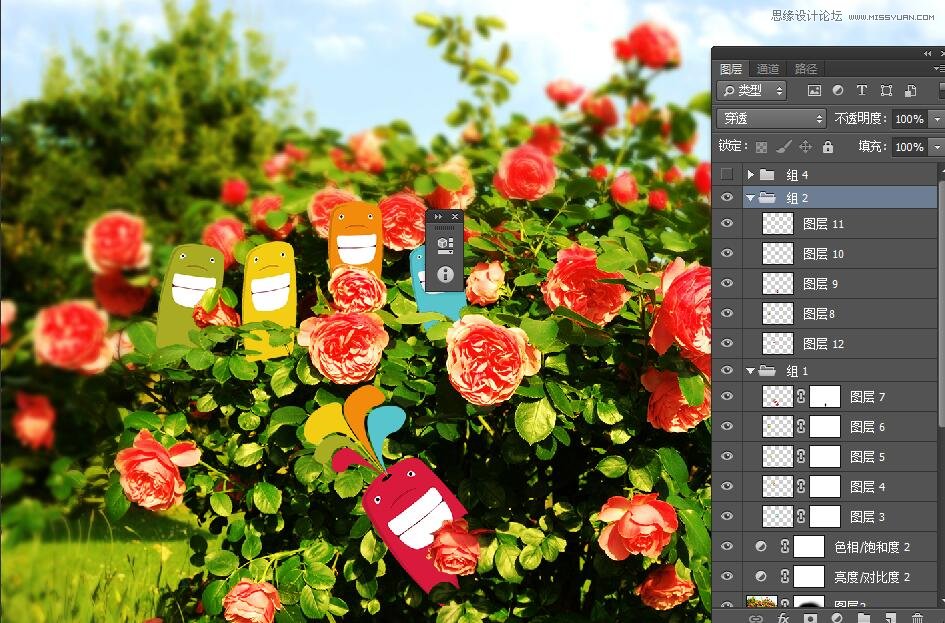
Task: Toggle the layer filter on/off switch
Action: [x=941, y=90]
